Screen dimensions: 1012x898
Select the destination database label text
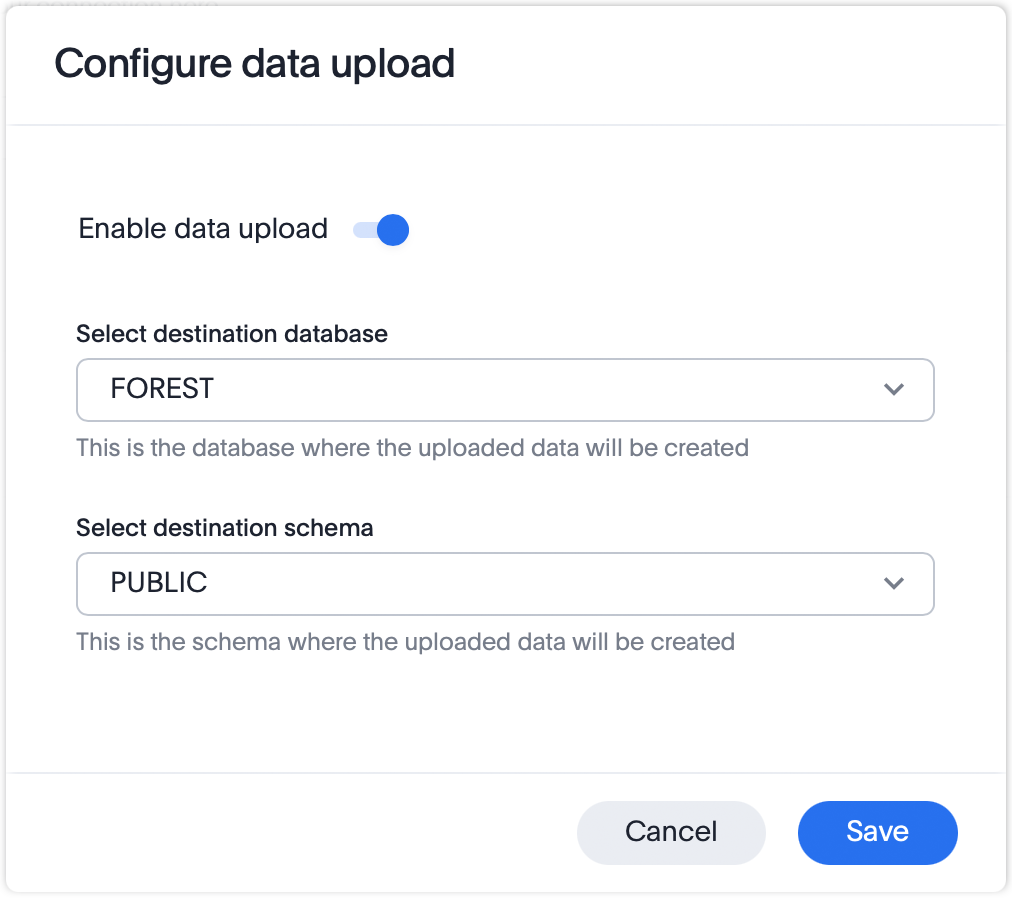click(231, 334)
